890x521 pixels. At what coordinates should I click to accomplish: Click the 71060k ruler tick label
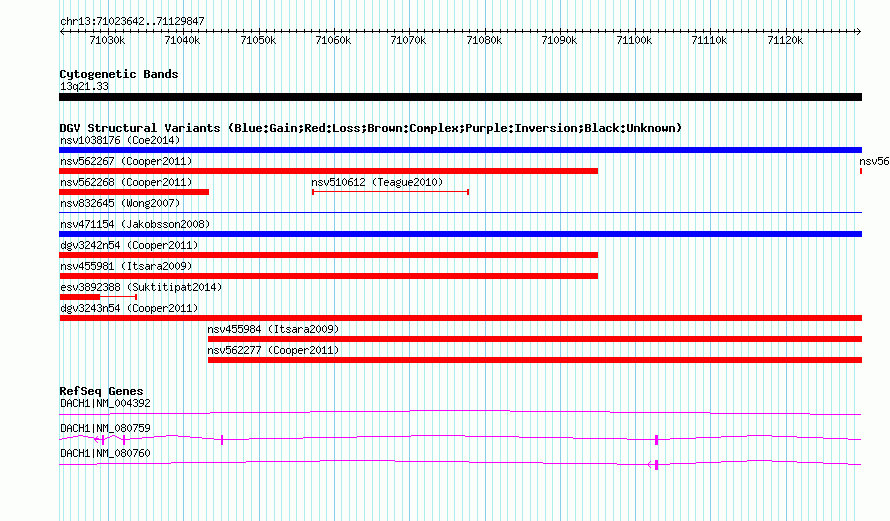tap(333, 40)
